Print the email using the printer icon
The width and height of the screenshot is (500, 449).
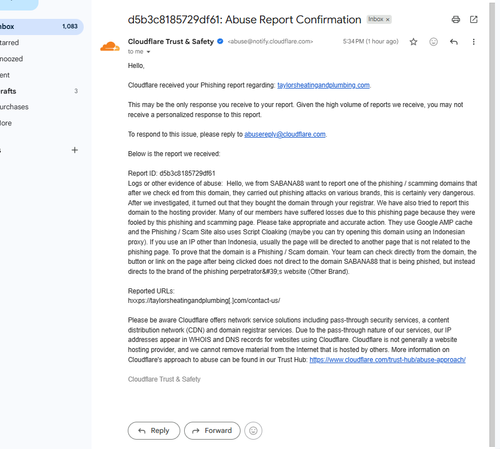[x=456, y=20]
